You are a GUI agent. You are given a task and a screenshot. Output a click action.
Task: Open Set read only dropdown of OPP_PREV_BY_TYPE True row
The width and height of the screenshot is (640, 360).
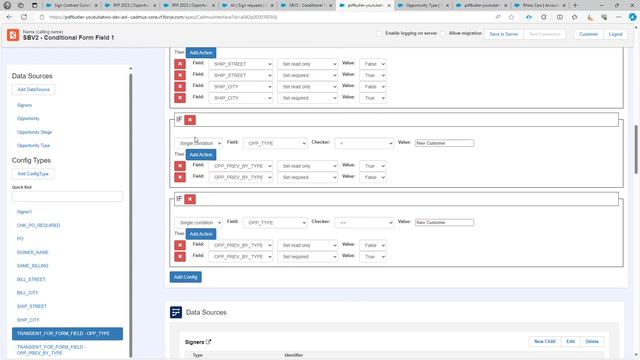[308, 166]
